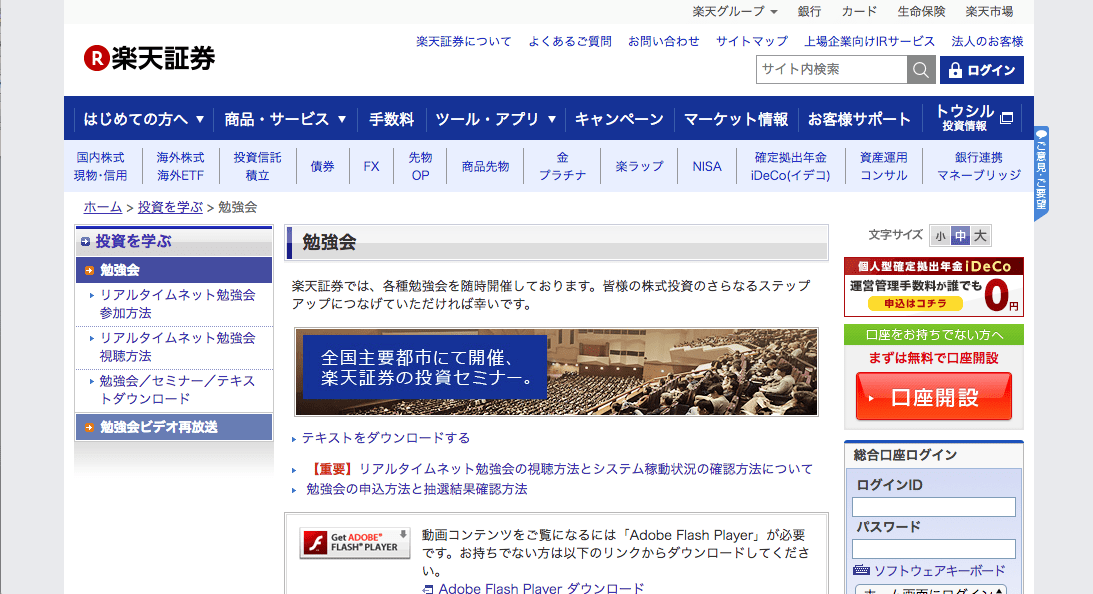Expand the 商品・サービス menu
1093x594 pixels.
point(286,119)
